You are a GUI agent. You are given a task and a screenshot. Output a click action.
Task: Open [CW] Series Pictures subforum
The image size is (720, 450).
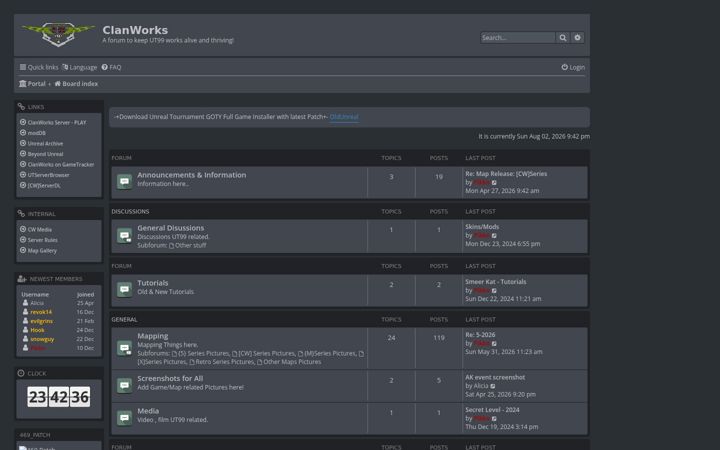point(266,354)
